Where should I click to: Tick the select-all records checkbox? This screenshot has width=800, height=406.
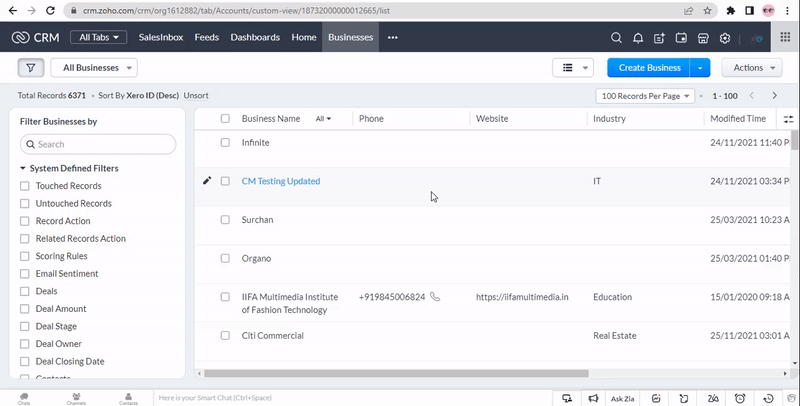point(225,118)
